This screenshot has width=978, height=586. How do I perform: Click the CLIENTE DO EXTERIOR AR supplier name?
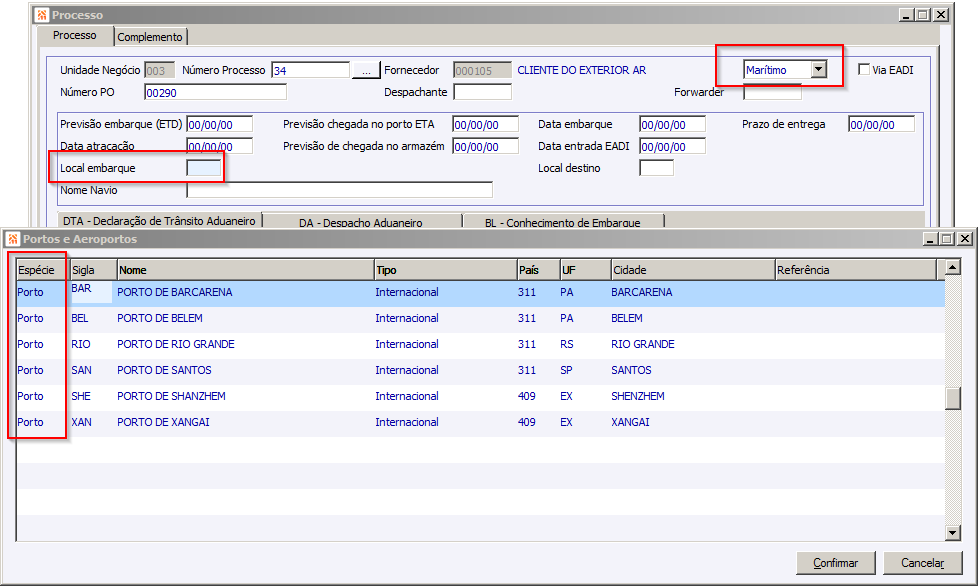[x=582, y=70]
